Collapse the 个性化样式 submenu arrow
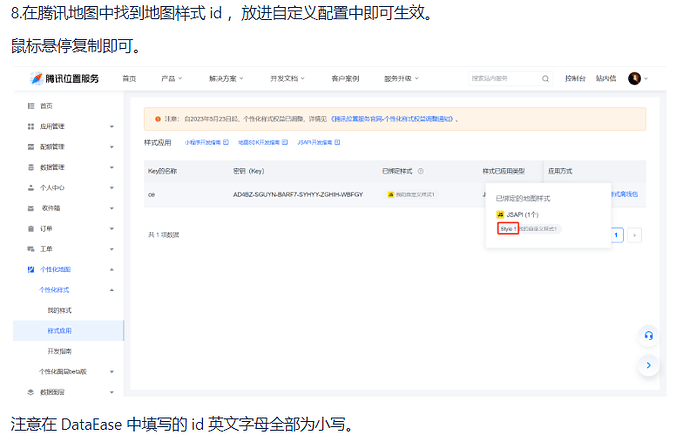 click(x=112, y=290)
